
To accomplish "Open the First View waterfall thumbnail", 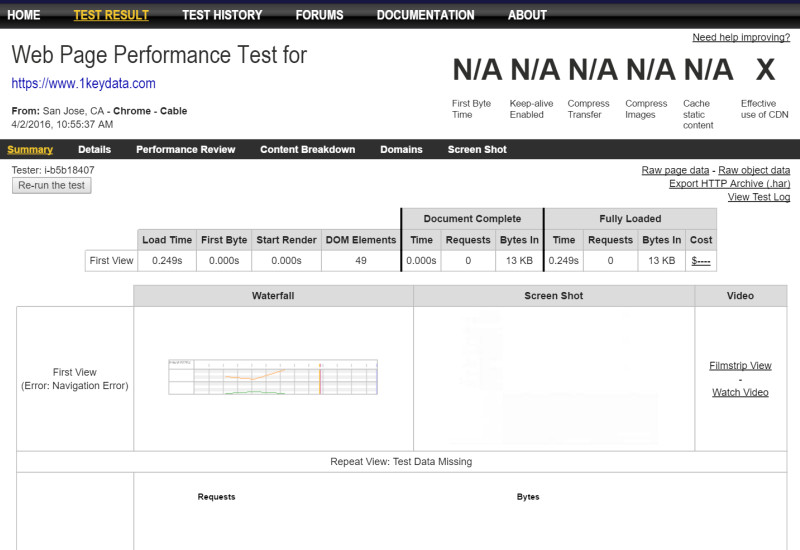I will [273, 377].
